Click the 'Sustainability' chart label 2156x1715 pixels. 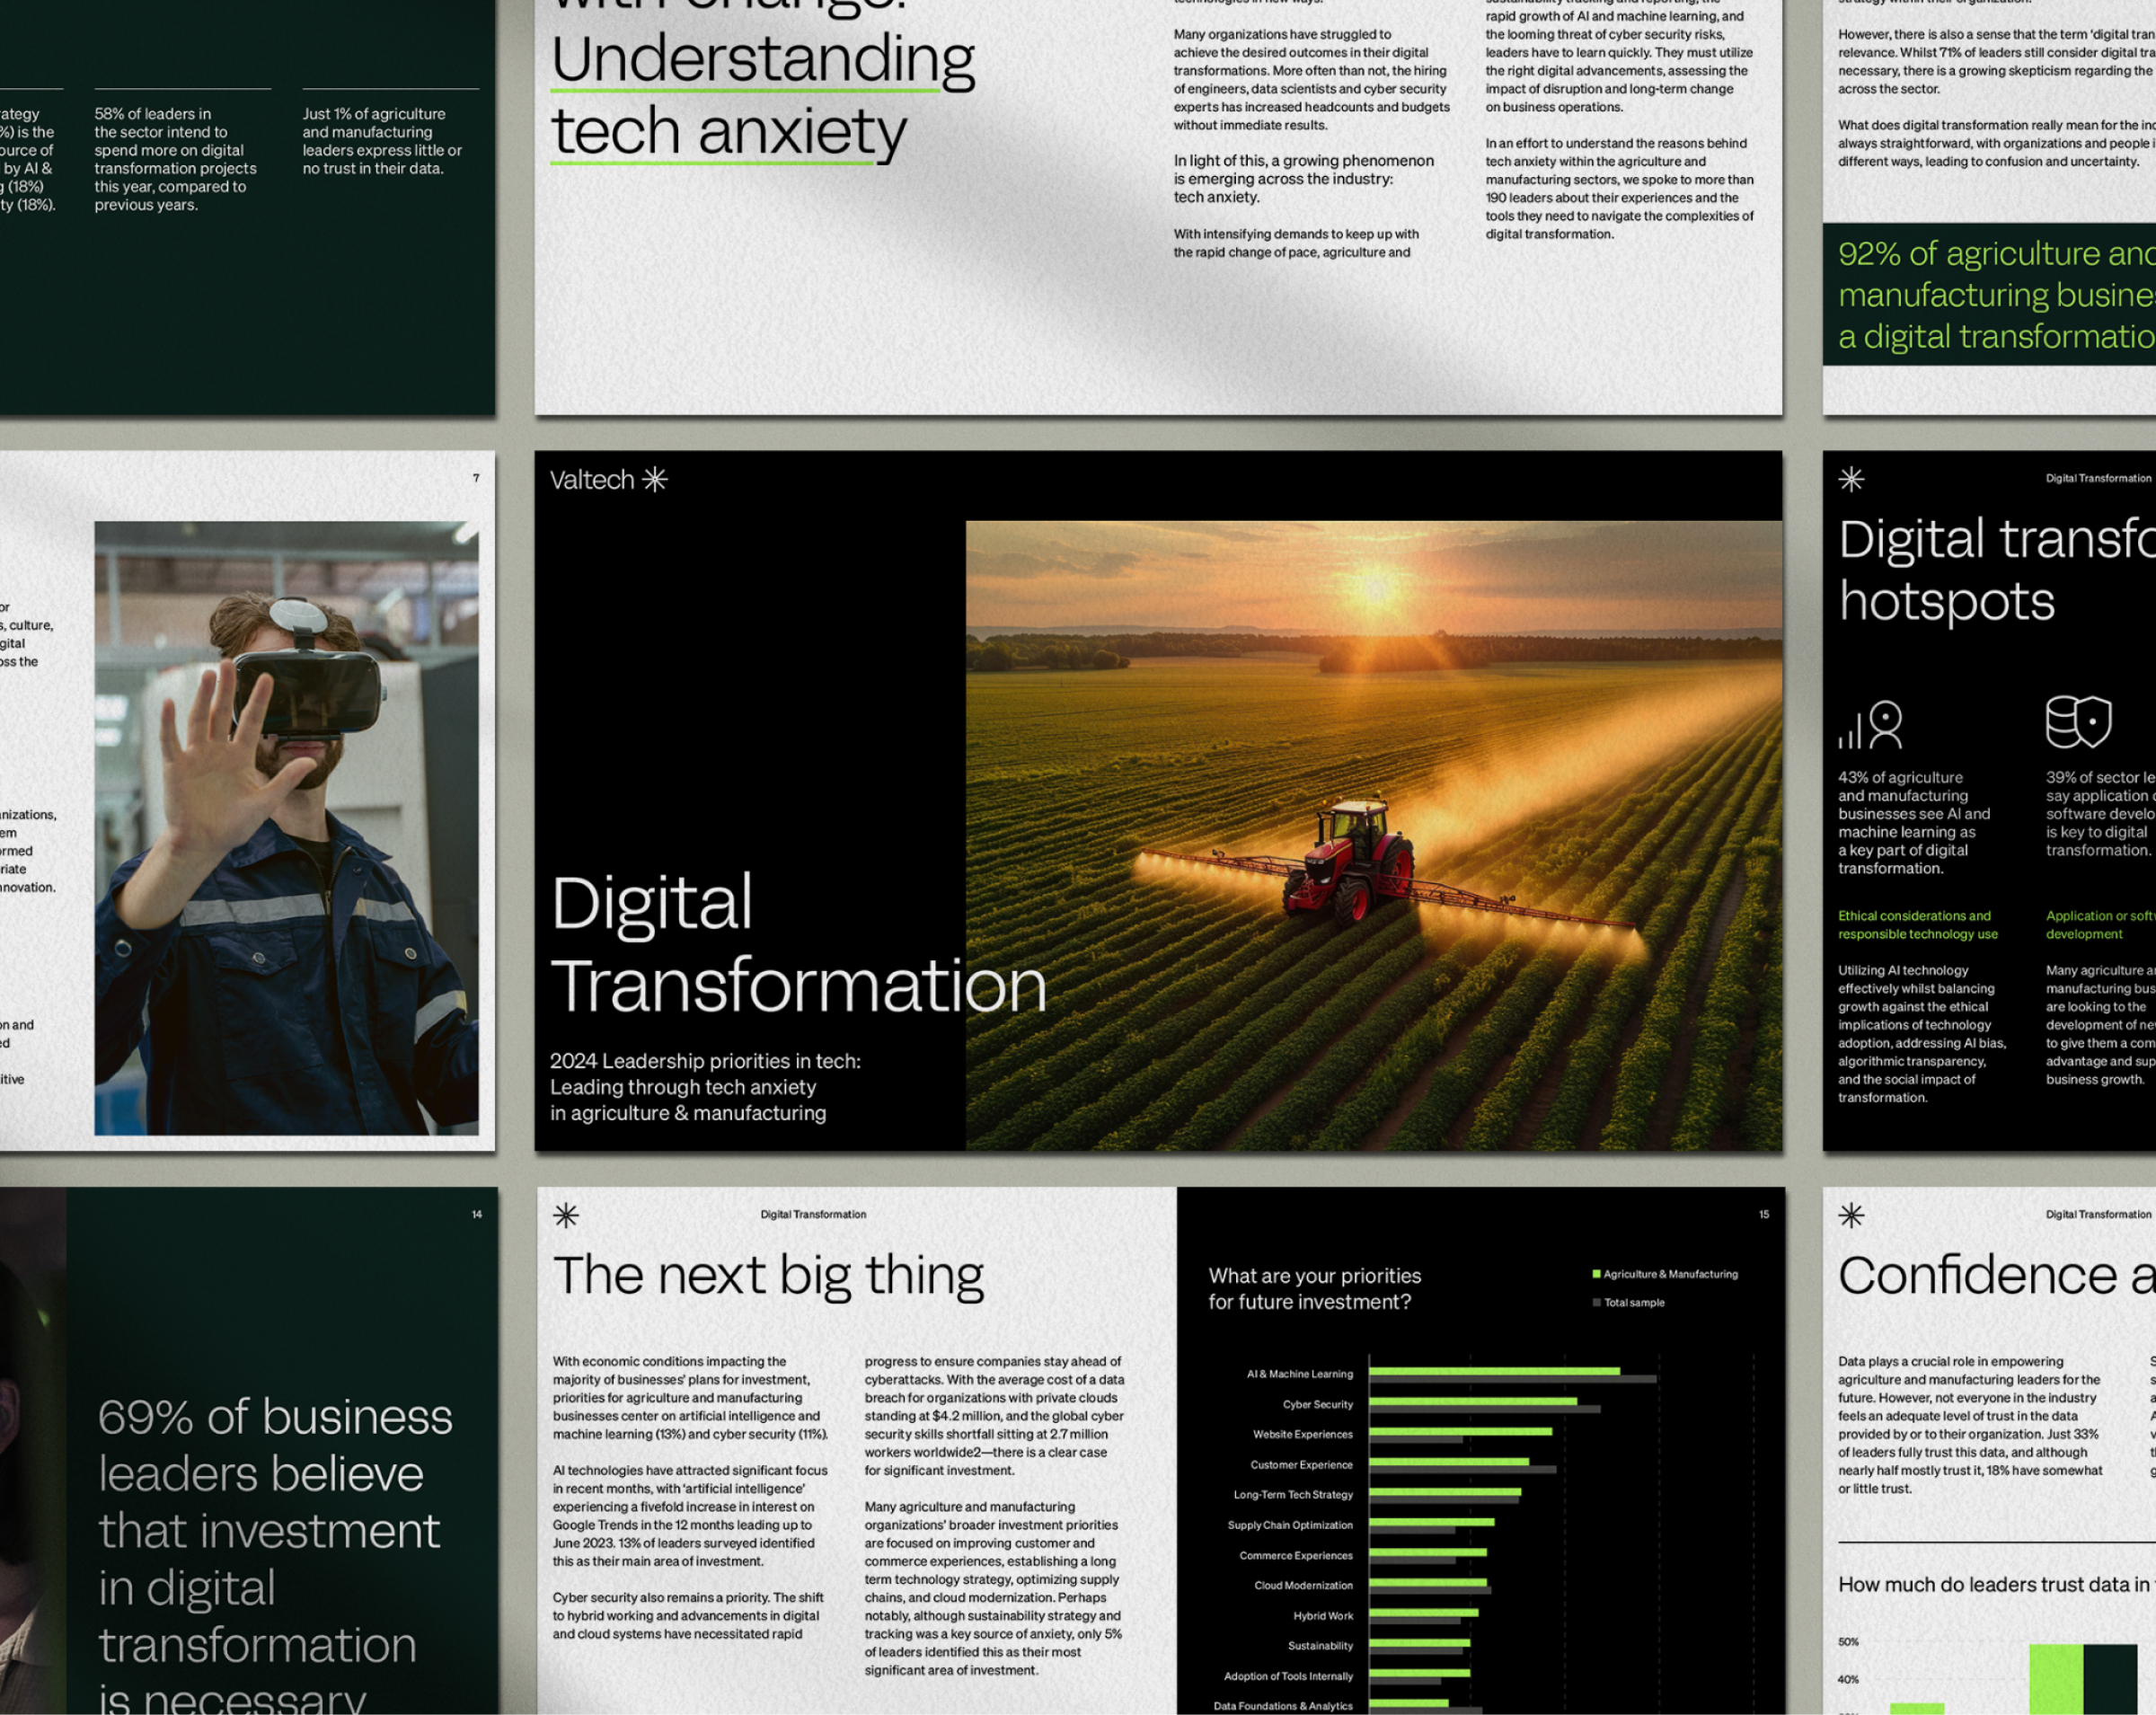[1320, 1646]
